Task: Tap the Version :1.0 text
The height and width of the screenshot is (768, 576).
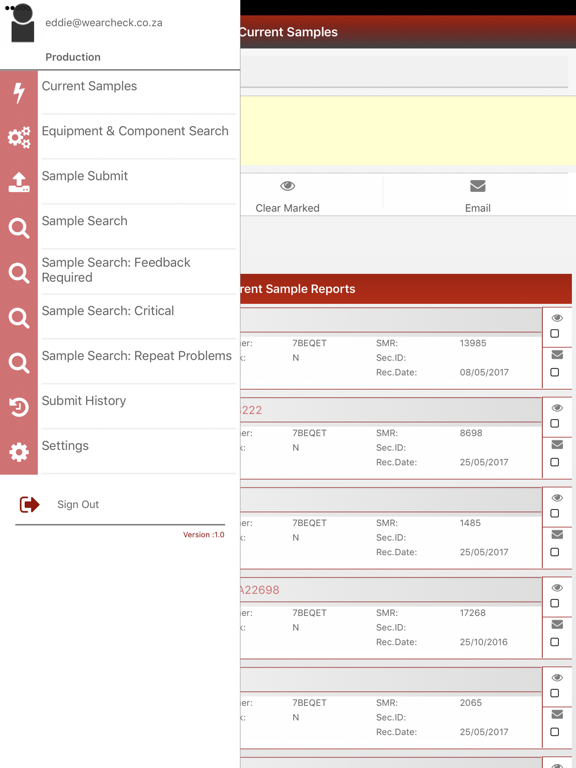Action: coord(204,534)
